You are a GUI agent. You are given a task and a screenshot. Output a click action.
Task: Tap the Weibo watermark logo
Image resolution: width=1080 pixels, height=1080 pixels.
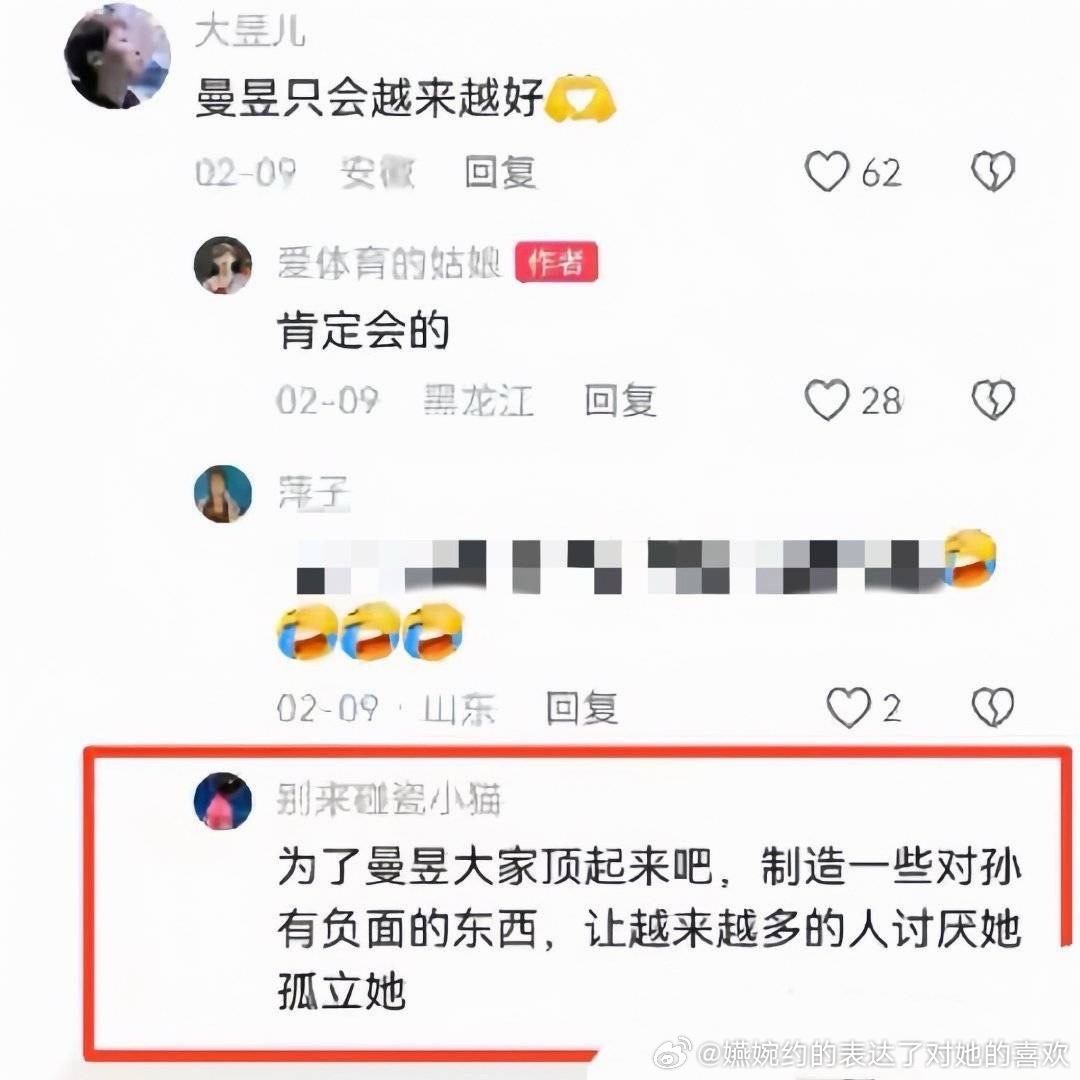(x=673, y=1054)
